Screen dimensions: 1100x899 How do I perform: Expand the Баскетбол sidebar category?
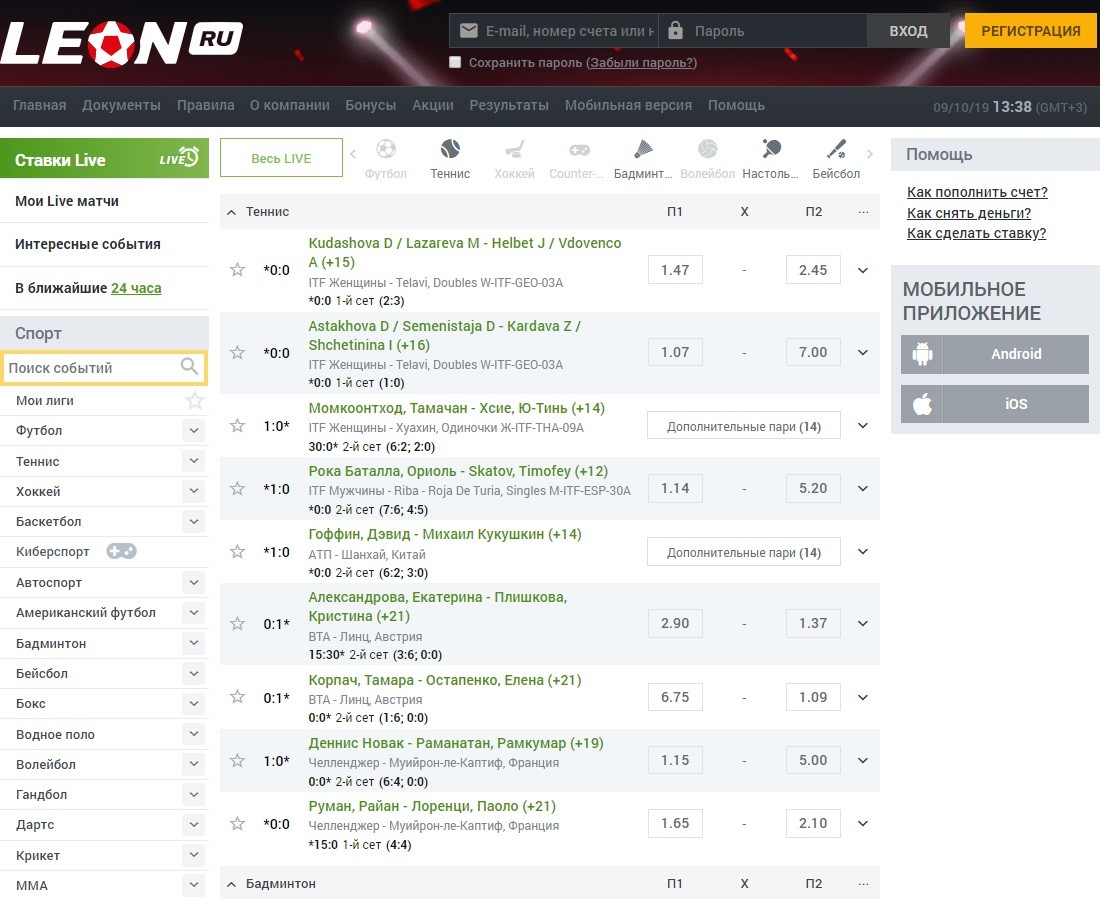[194, 521]
